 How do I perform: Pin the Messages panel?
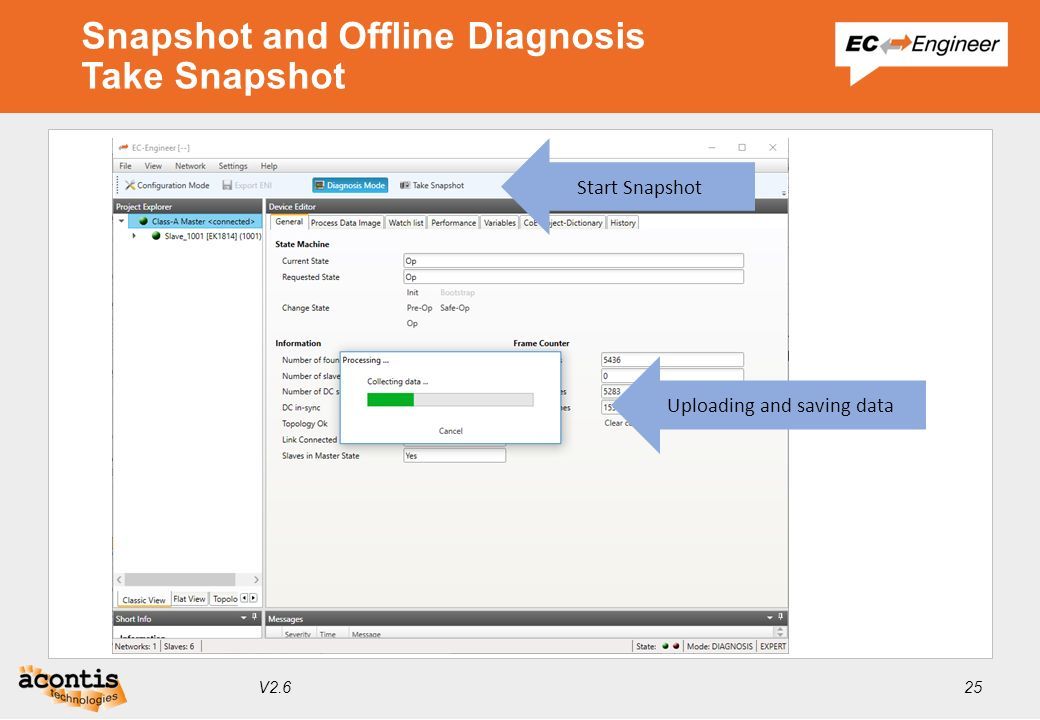point(781,617)
